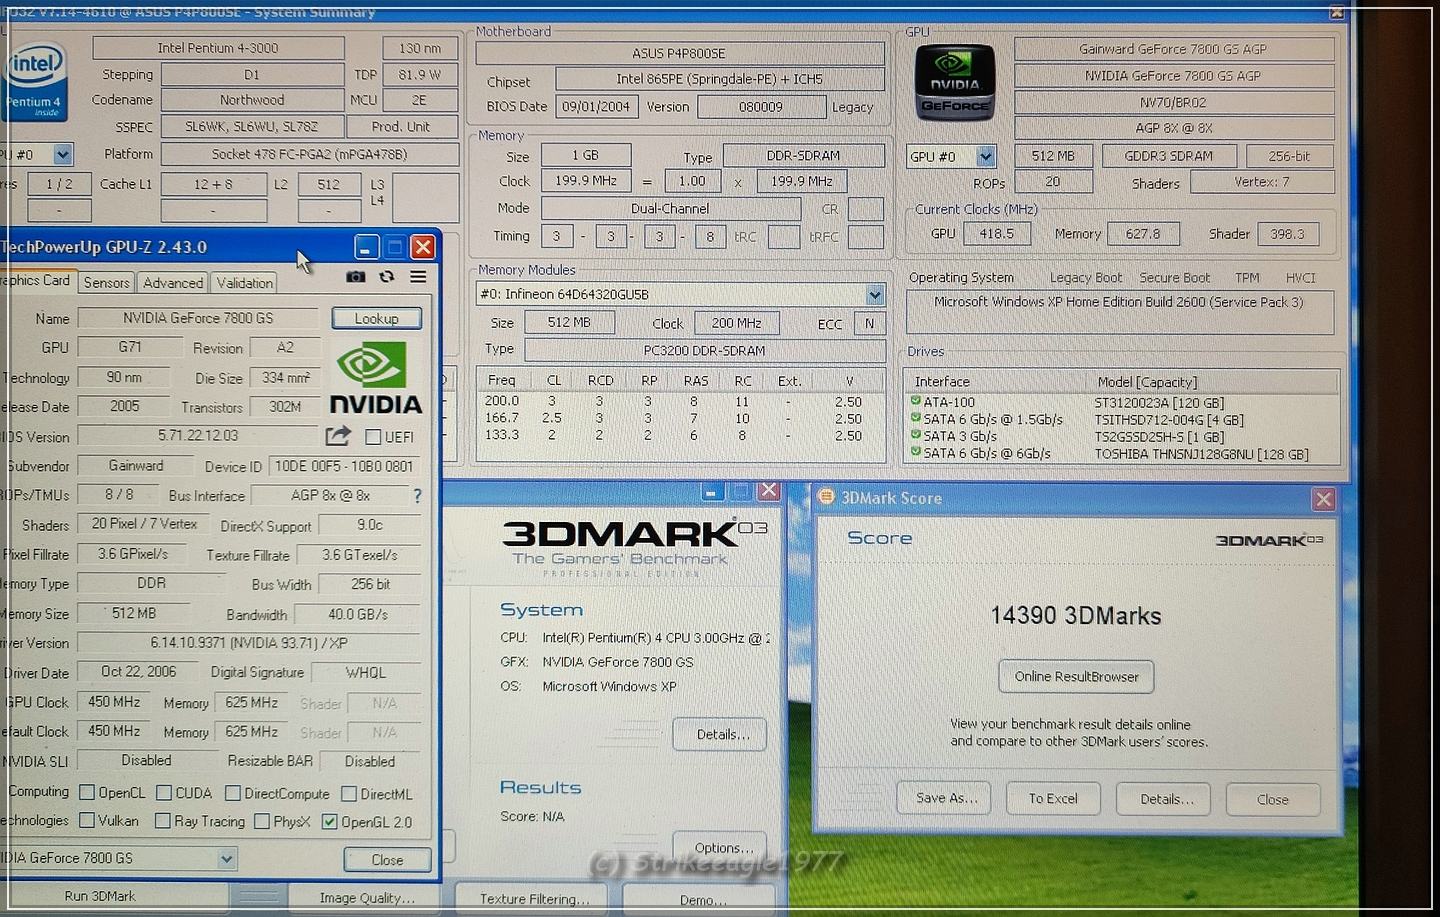Viewport: 1440px width, 917px height.
Task: Click the HWiNFO BIOS Date field
Action: pos(596,106)
